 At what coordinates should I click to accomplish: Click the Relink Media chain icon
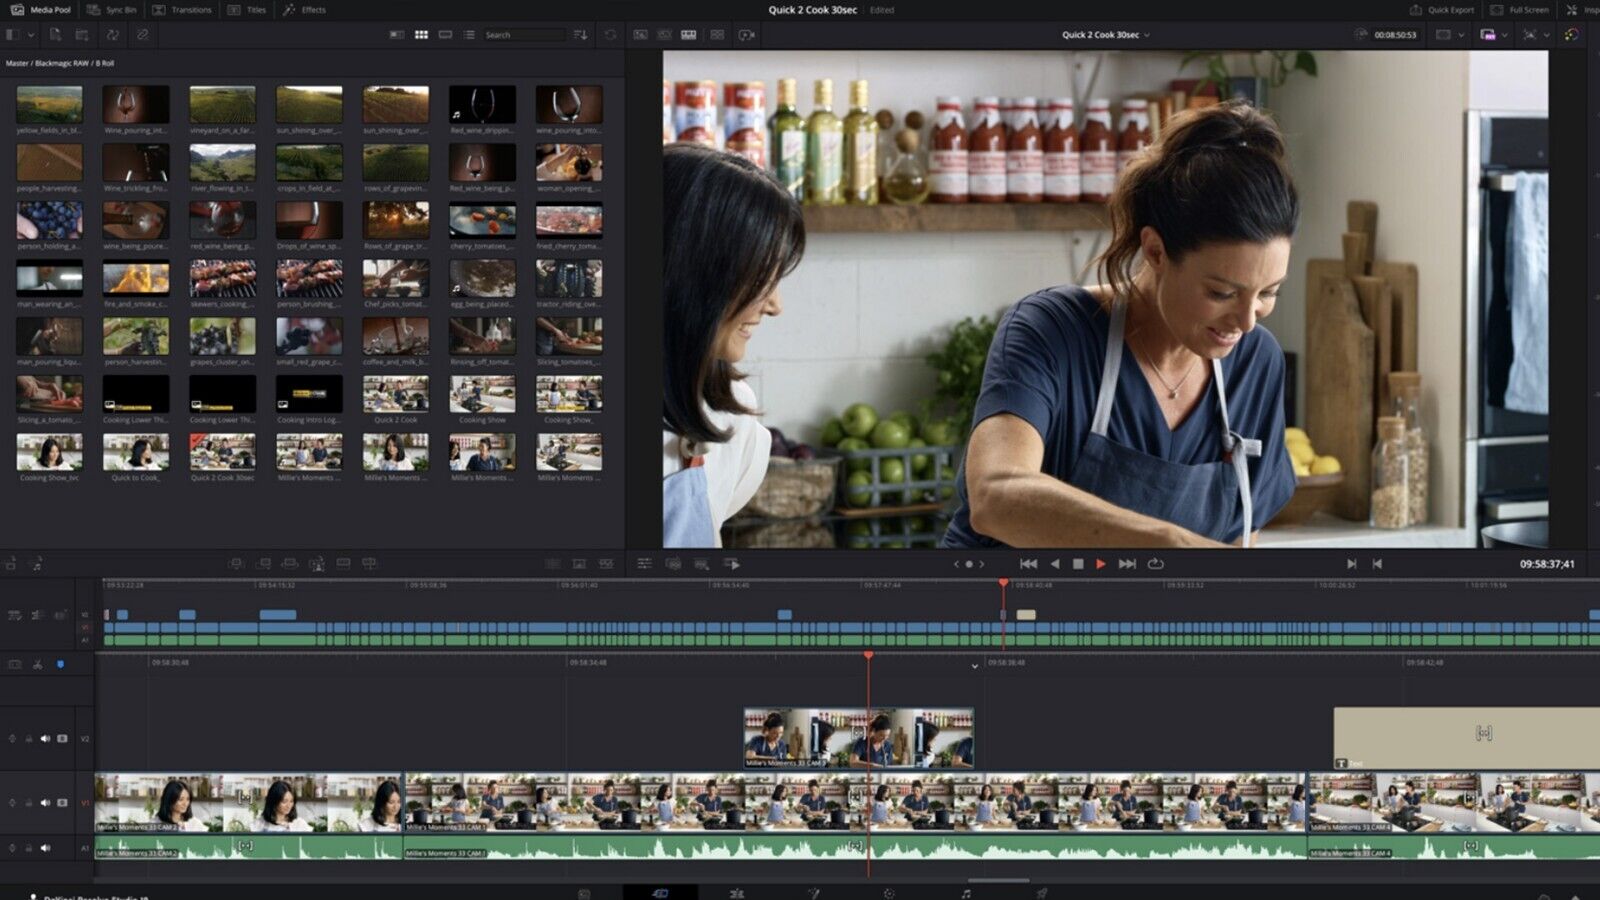(x=142, y=34)
